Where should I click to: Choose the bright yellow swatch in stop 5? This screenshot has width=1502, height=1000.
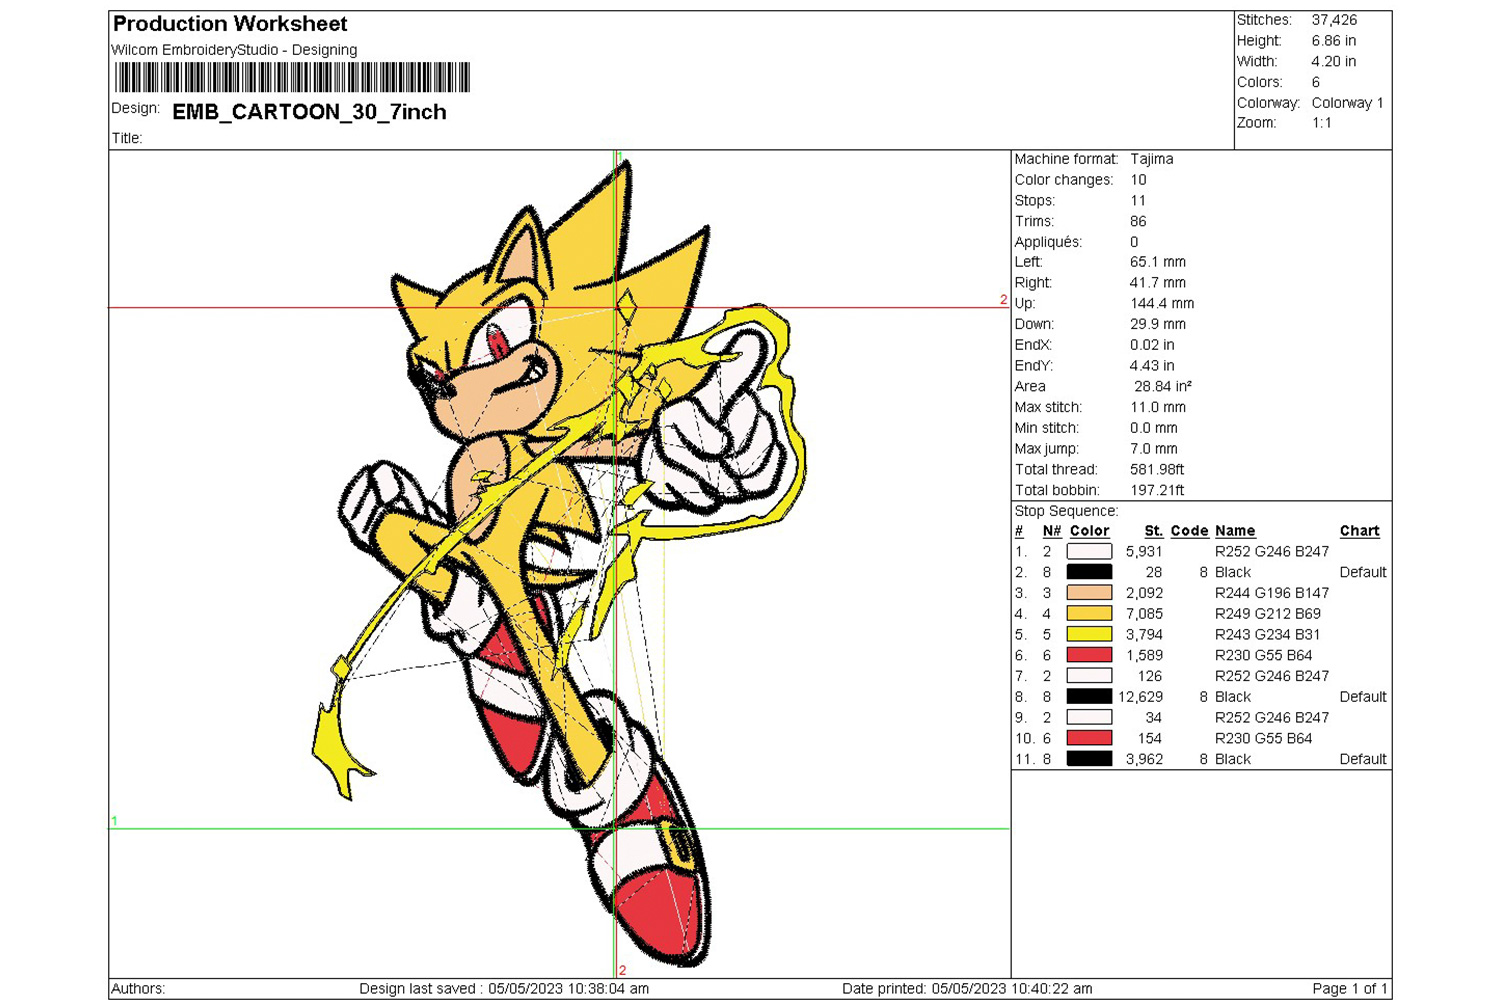pos(1089,634)
